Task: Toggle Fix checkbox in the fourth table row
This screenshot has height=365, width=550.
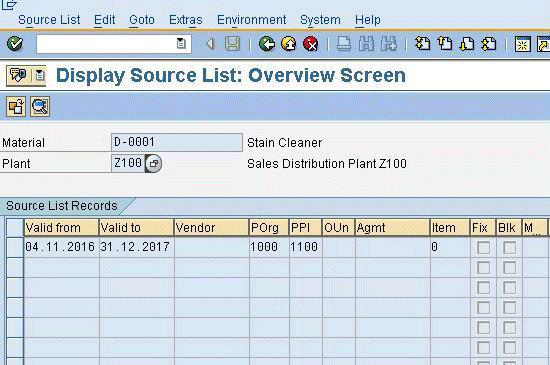Action: click(x=483, y=308)
